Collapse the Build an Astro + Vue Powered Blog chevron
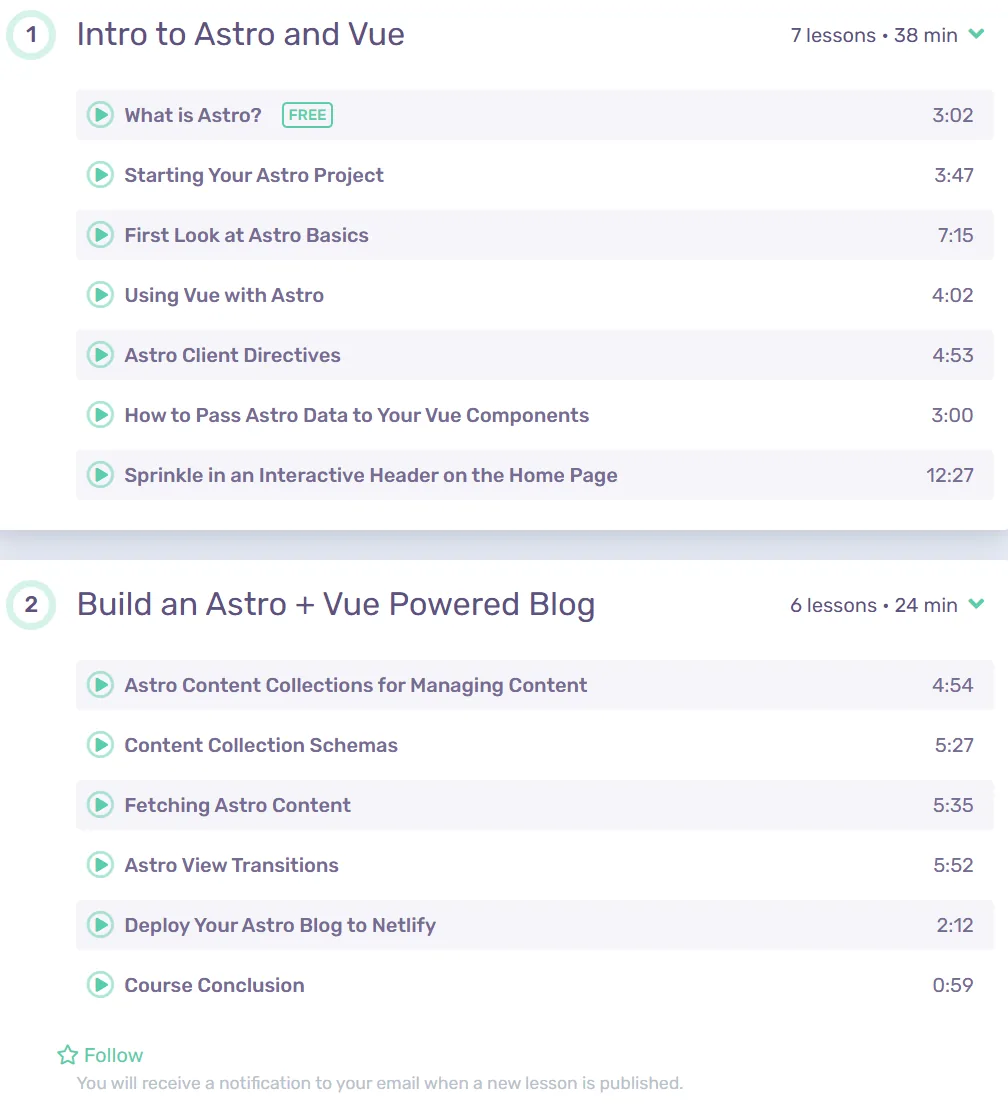This screenshot has height=1106, width=1008. pyautogui.click(x=976, y=603)
